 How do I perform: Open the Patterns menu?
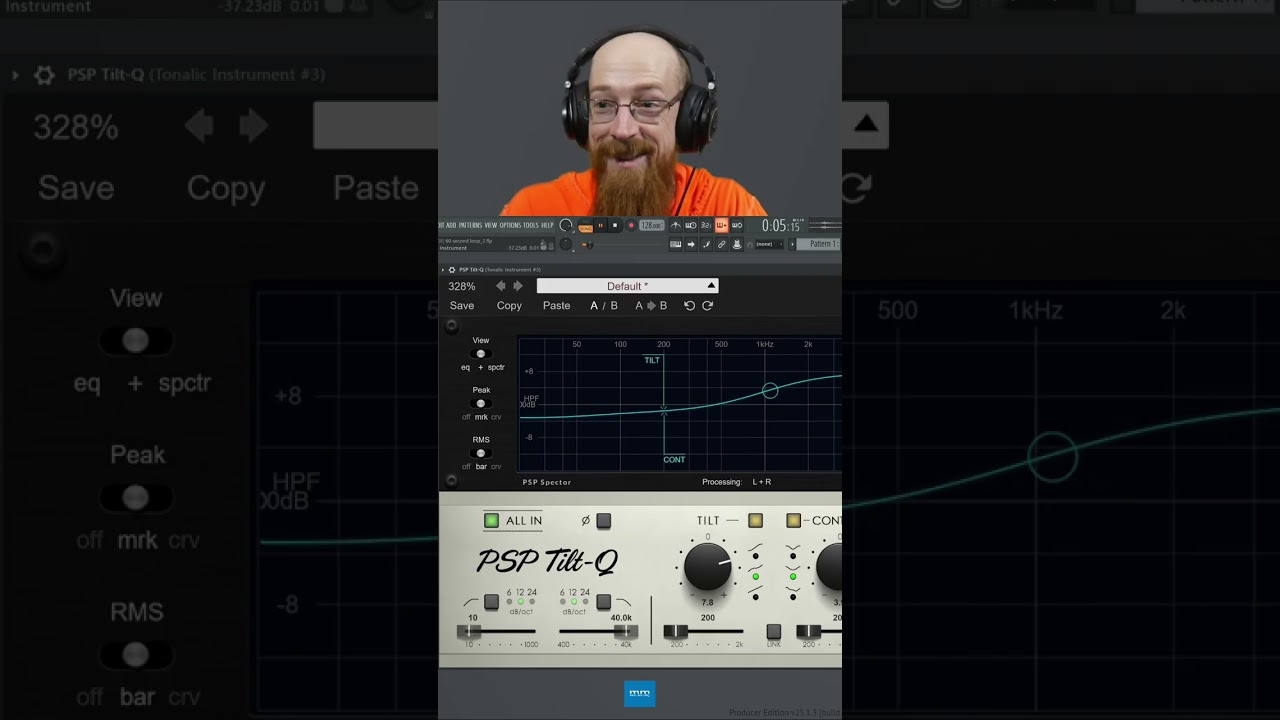[x=470, y=225]
